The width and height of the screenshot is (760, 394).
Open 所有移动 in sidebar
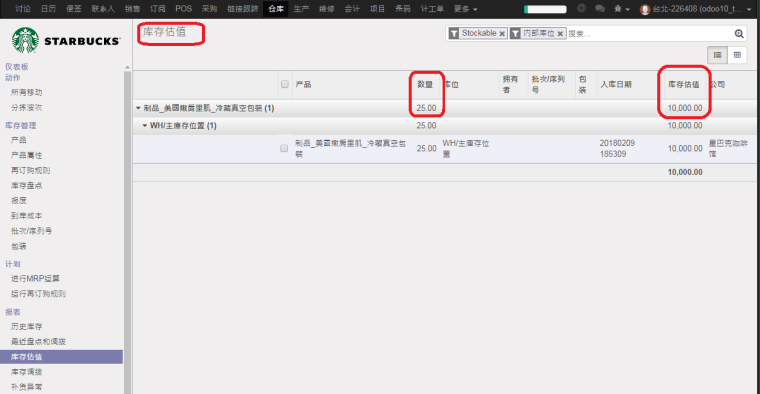tap(27, 92)
